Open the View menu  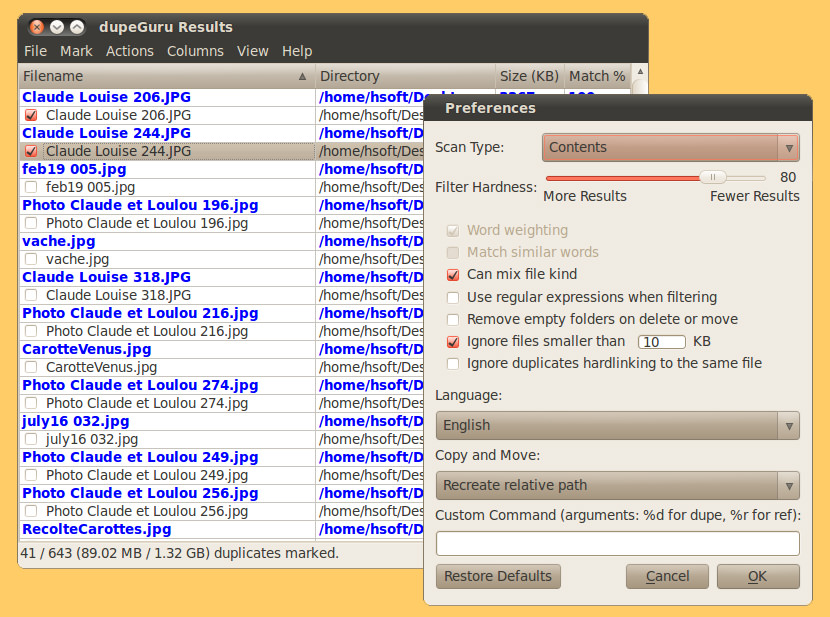pyautogui.click(x=252, y=51)
